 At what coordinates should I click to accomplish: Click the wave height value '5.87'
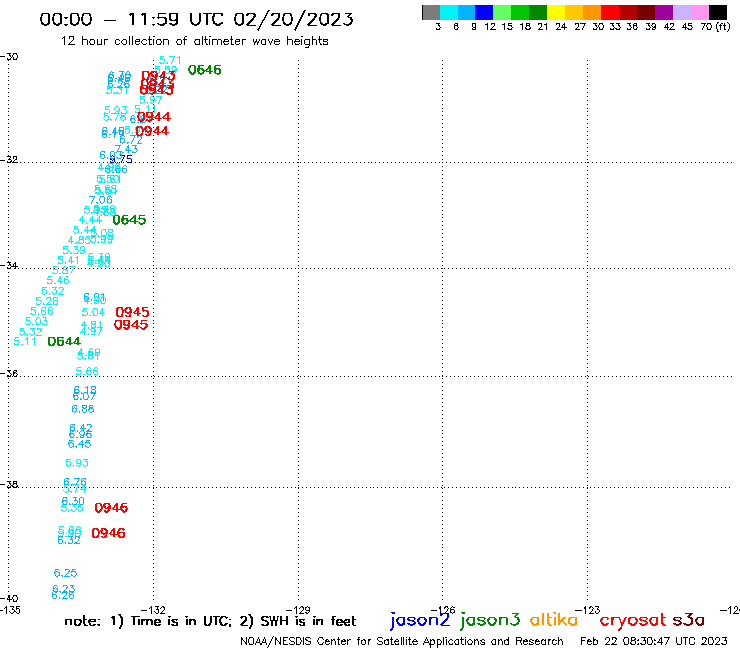[x=63, y=270]
